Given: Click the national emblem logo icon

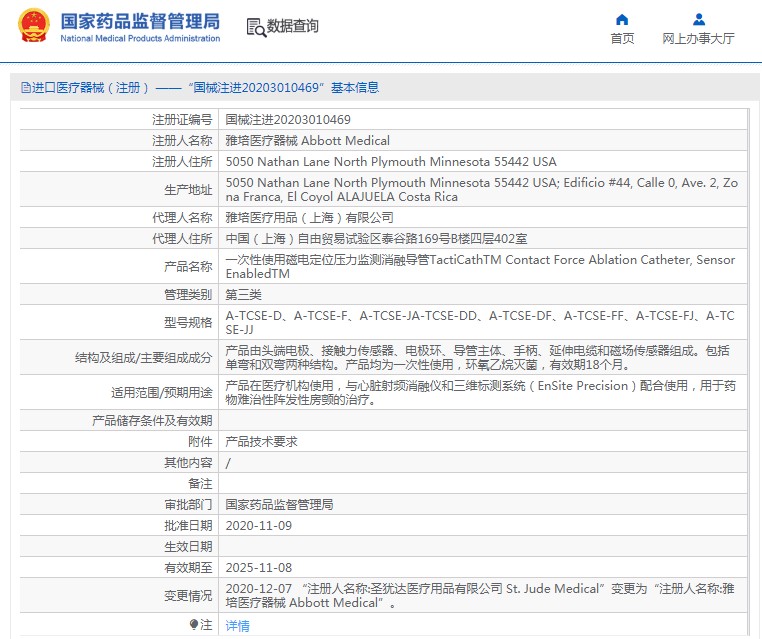Looking at the screenshot, I should [34, 26].
